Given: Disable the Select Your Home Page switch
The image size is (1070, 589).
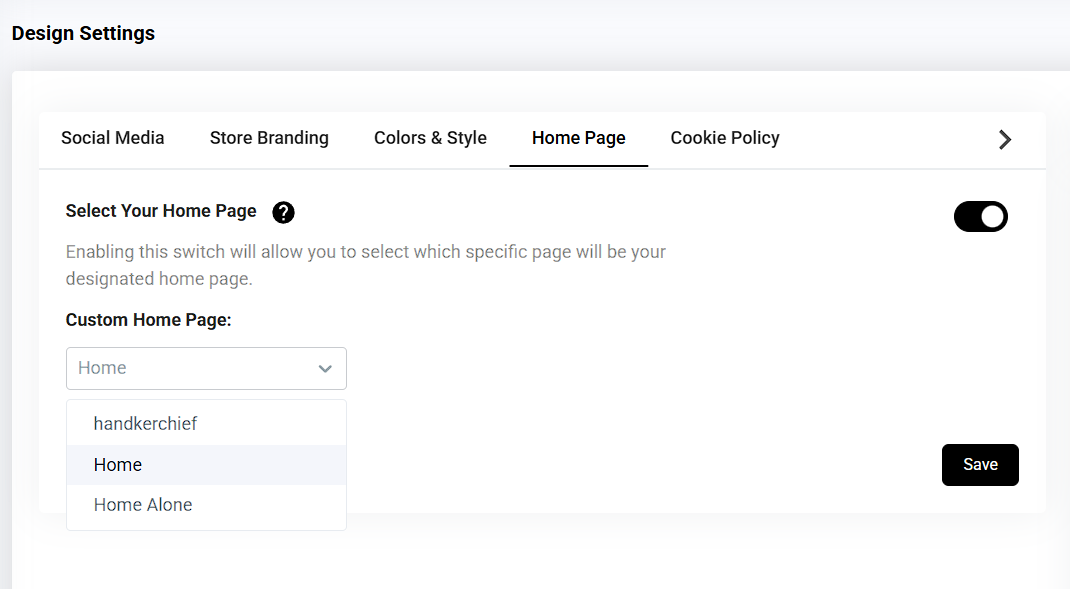Looking at the screenshot, I should pyautogui.click(x=980, y=217).
